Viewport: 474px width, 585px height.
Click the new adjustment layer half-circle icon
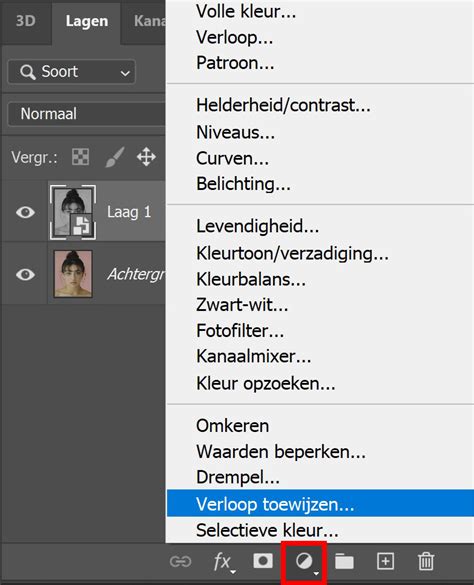tap(305, 561)
